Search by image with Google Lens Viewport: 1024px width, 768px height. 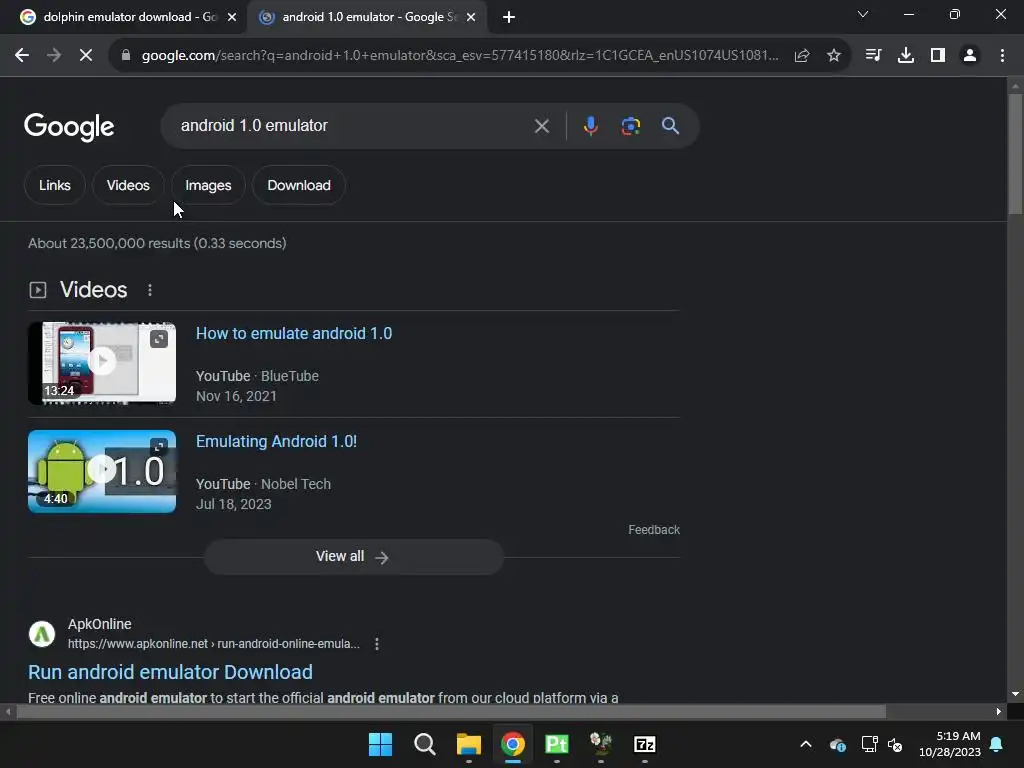[x=630, y=126]
